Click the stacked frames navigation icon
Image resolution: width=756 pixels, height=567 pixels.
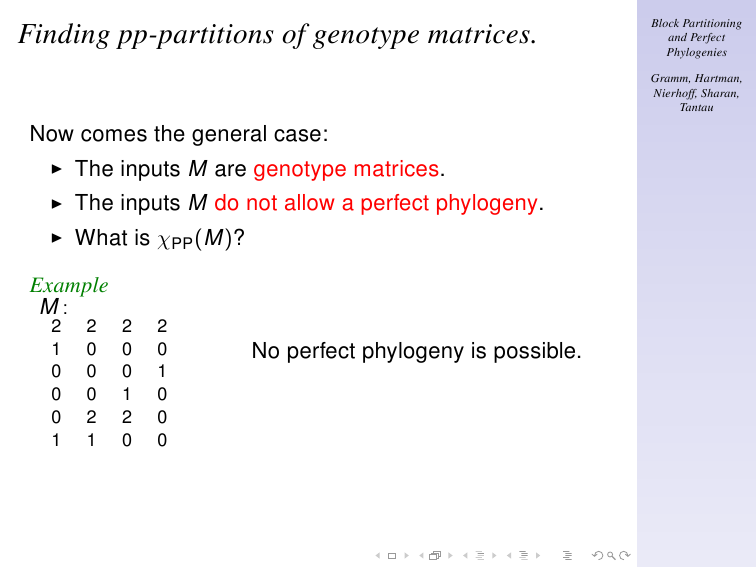coord(435,555)
